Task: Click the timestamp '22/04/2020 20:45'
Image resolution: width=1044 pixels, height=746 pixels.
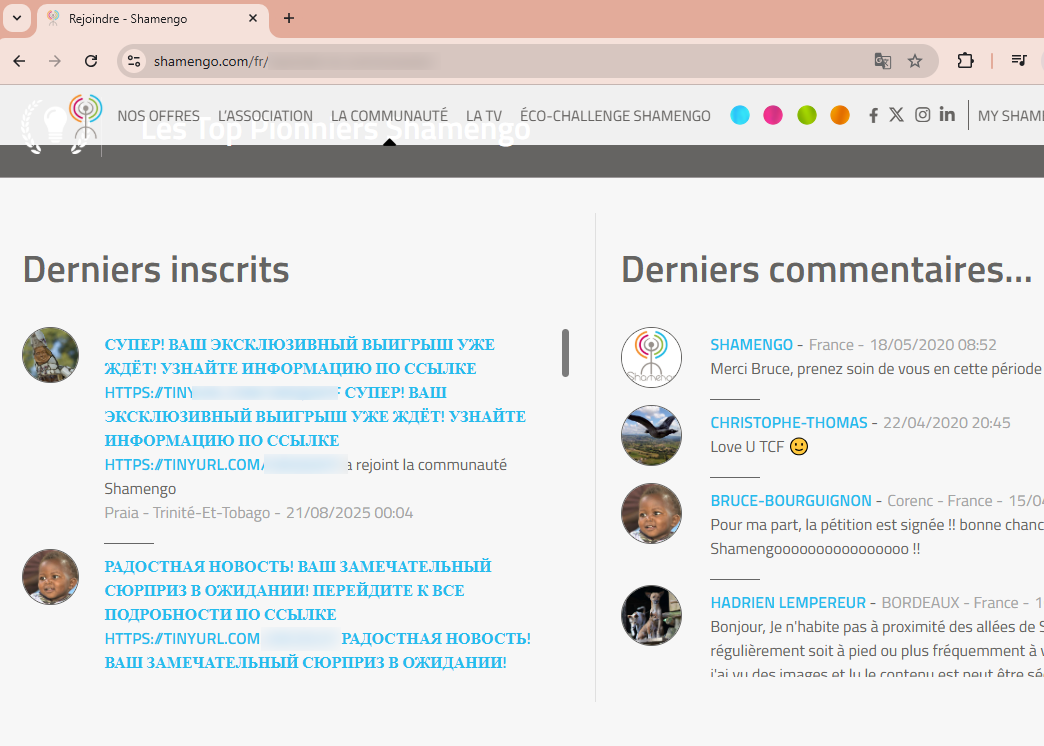Action: [947, 422]
